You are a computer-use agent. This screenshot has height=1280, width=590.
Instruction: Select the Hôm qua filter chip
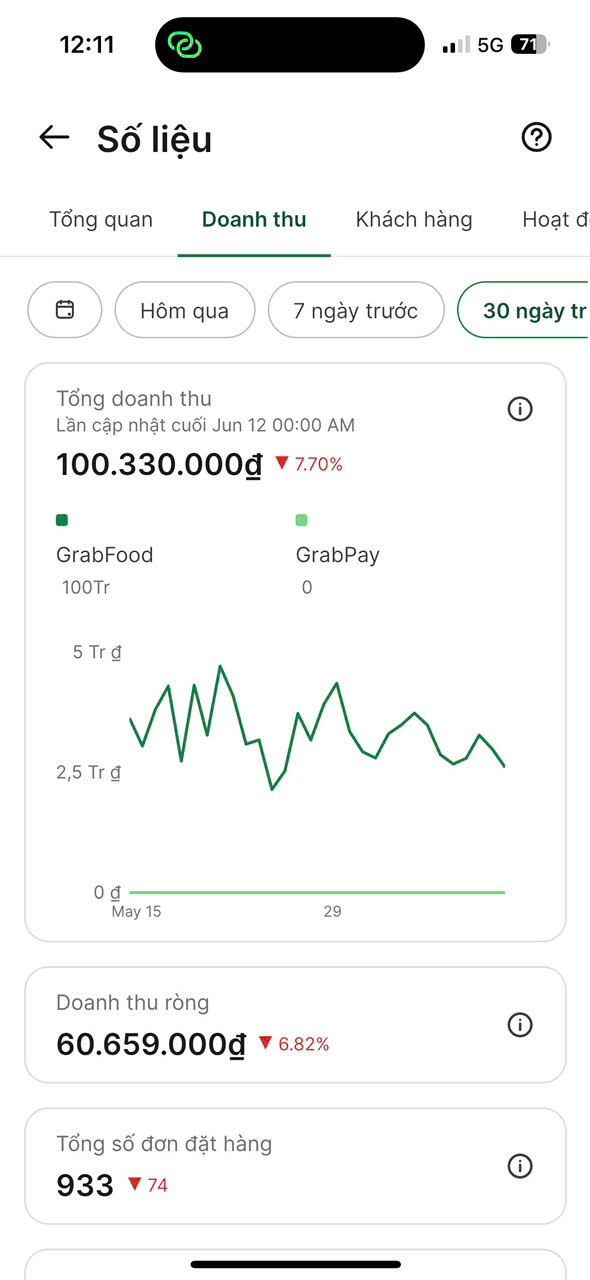pos(185,310)
